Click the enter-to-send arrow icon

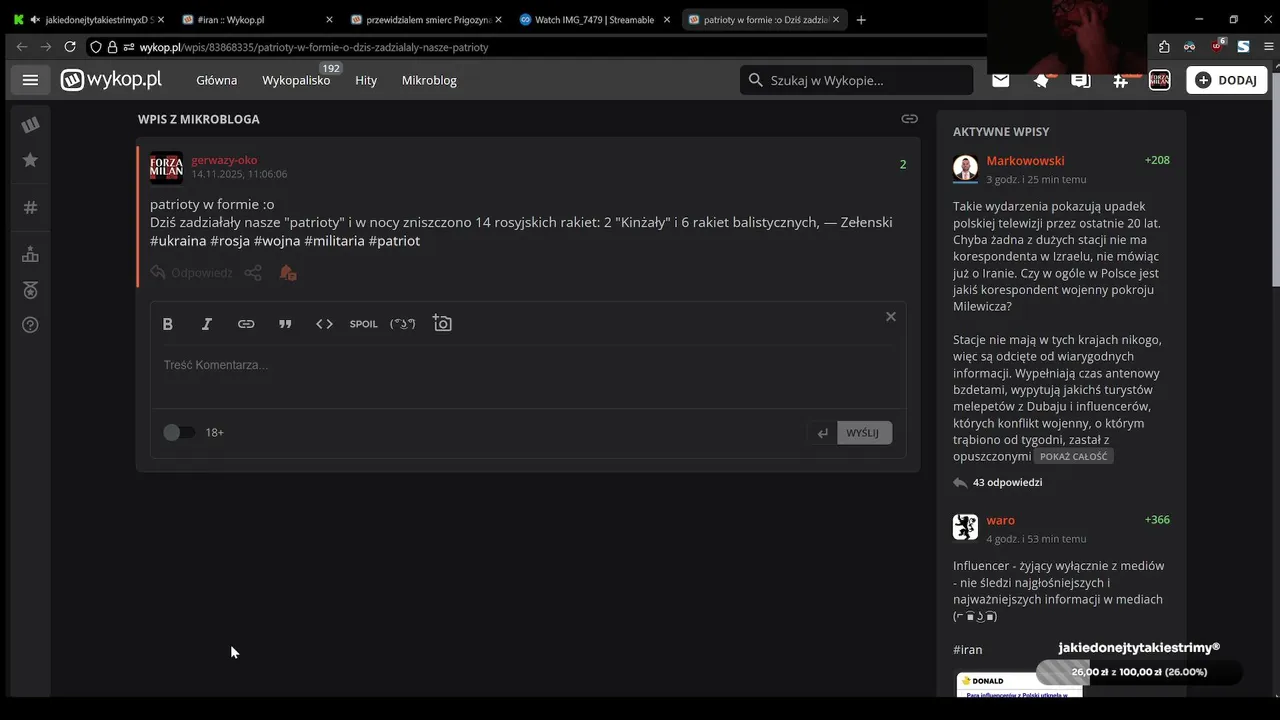click(822, 433)
